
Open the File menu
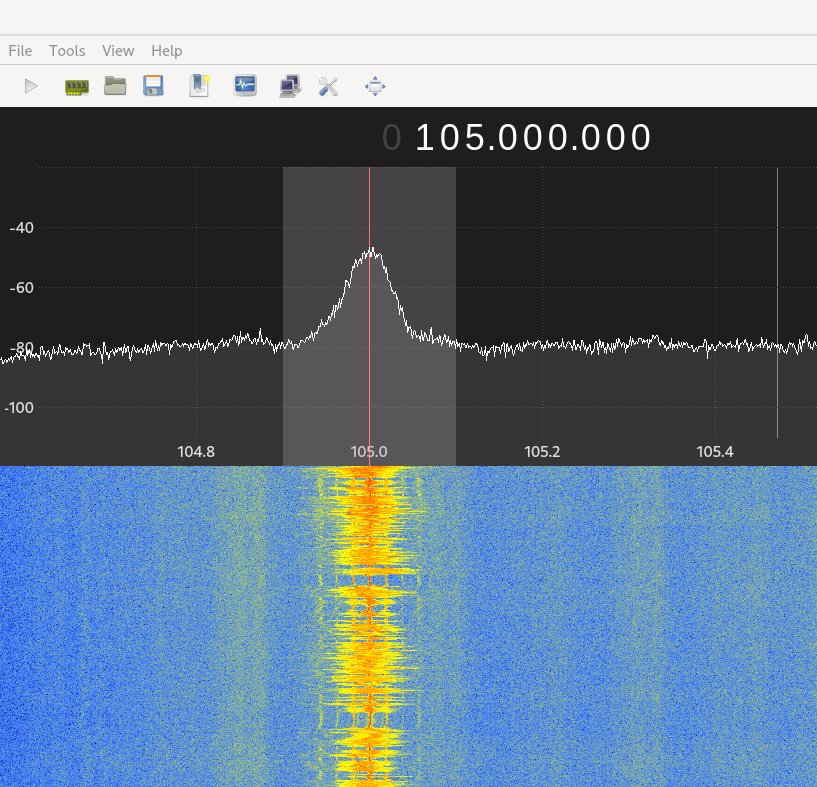pyautogui.click(x=20, y=50)
